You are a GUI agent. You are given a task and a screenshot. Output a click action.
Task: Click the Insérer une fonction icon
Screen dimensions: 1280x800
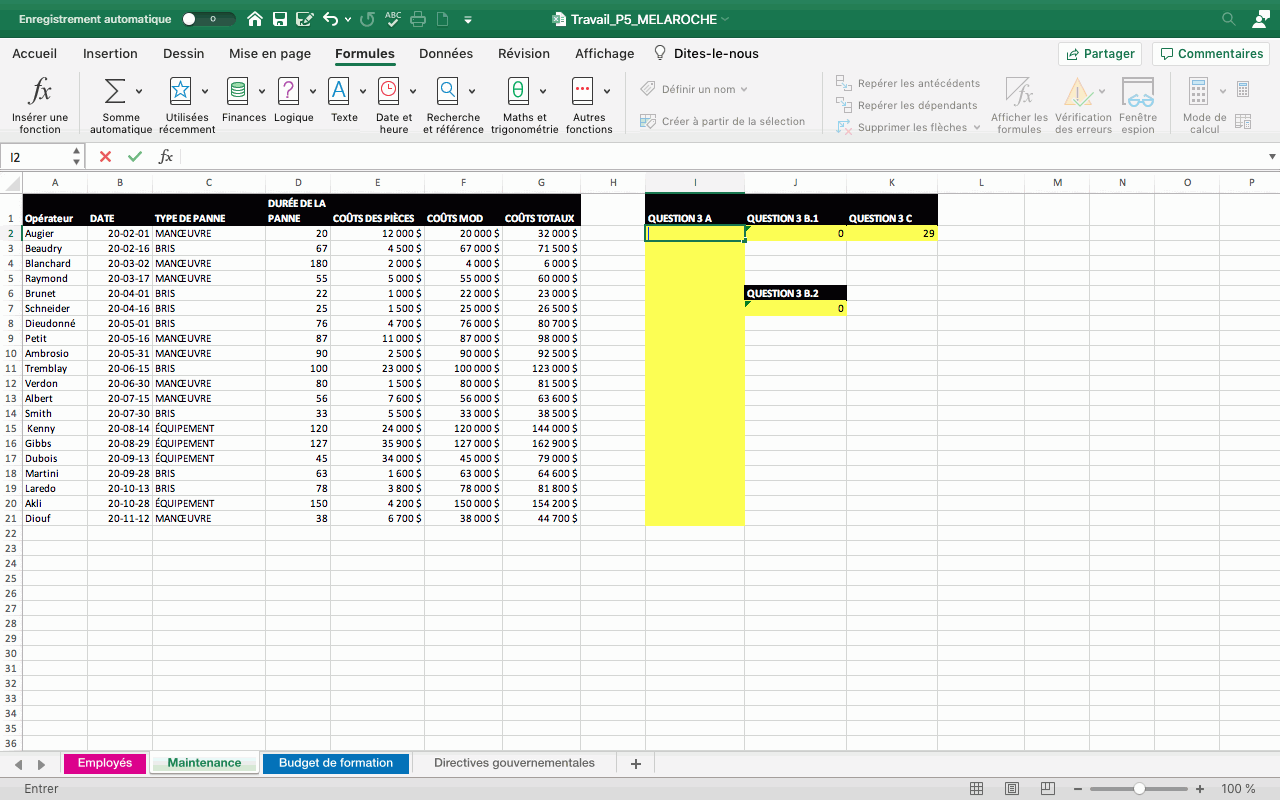(40, 92)
